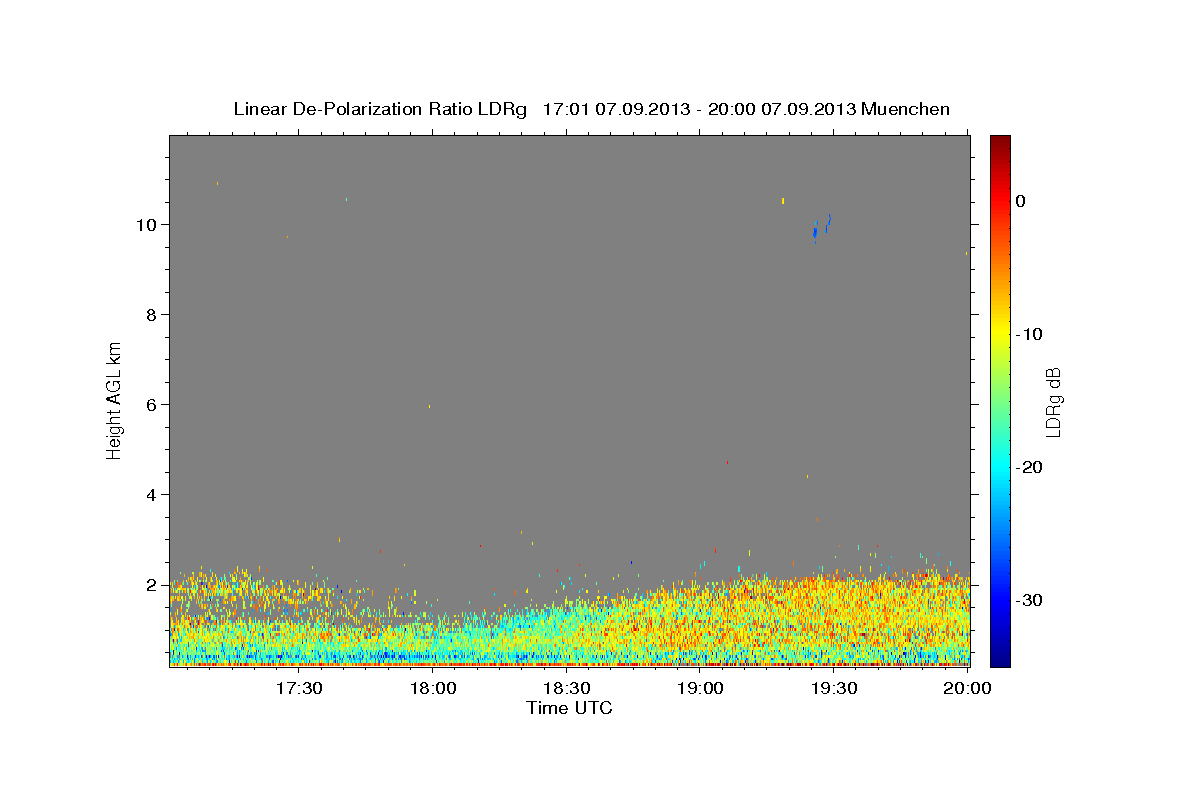This screenshot has height=800, width=1200.
Task: Click the colorbar value 0
Action: (x=1021, y=201)
